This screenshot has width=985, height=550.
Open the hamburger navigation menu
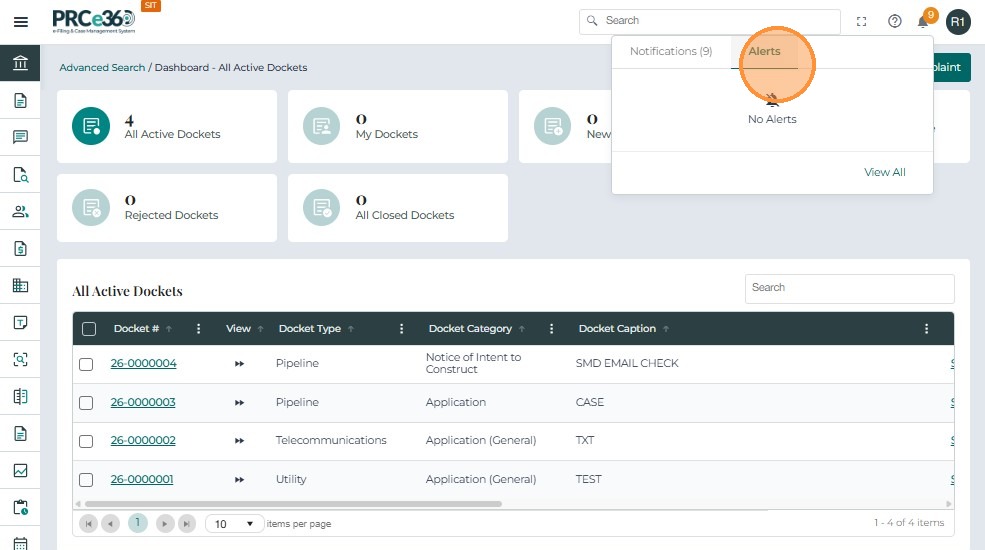[x=20, y=22]
